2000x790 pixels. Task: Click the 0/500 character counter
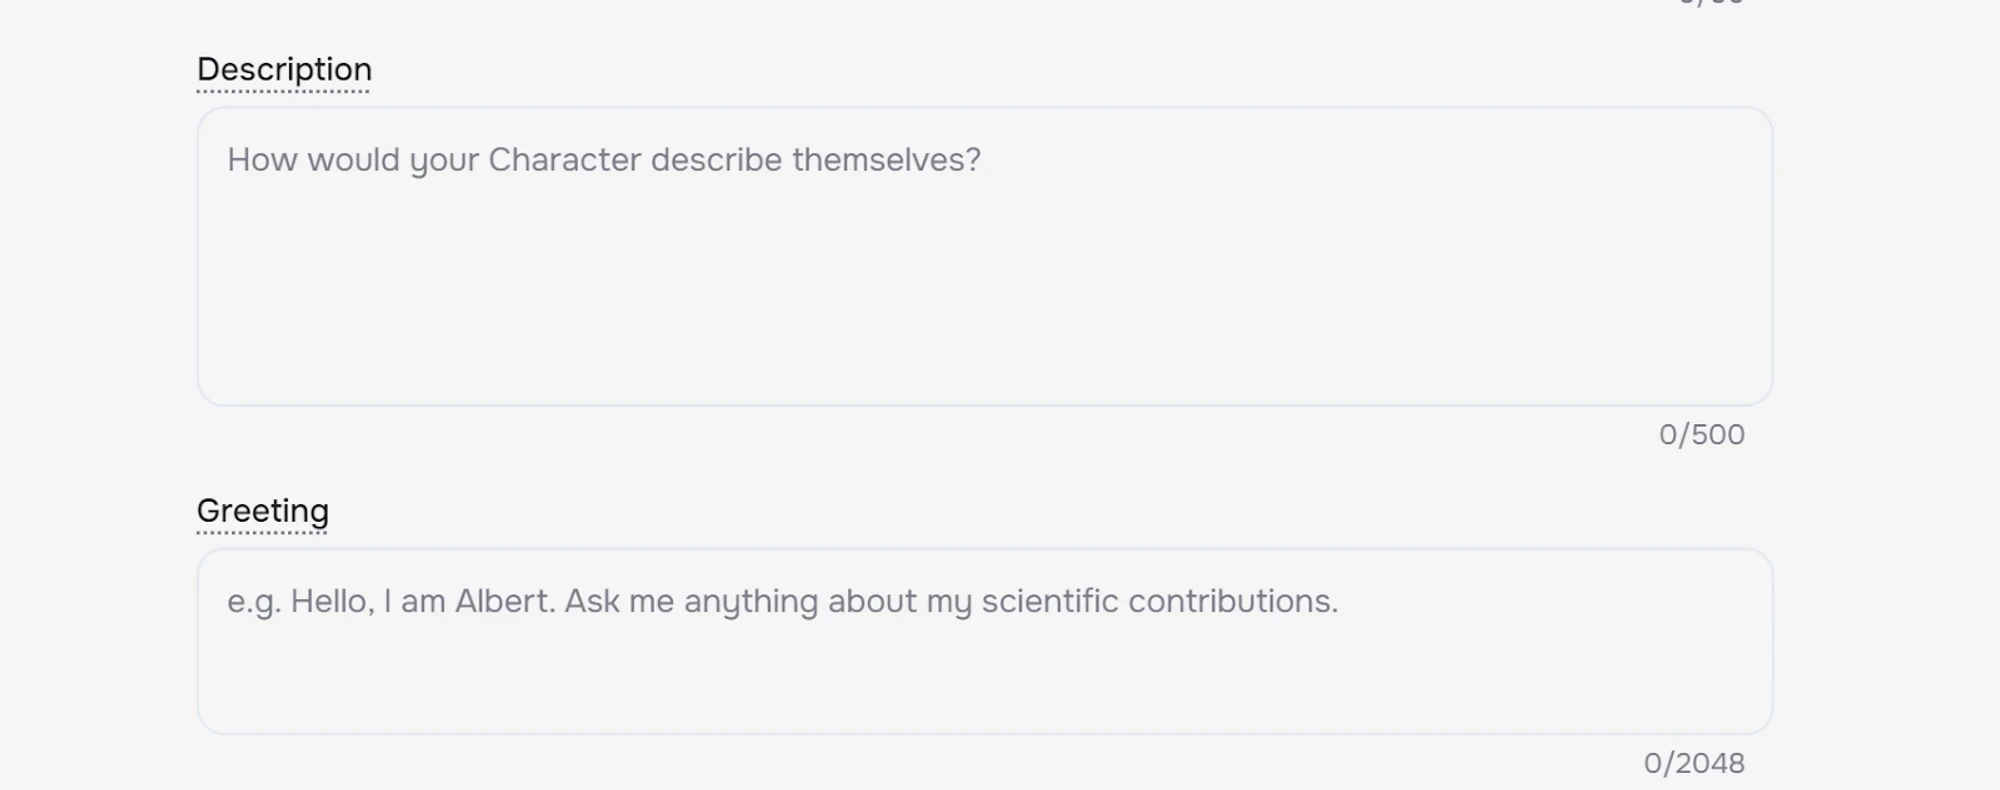pos(1701,434)
